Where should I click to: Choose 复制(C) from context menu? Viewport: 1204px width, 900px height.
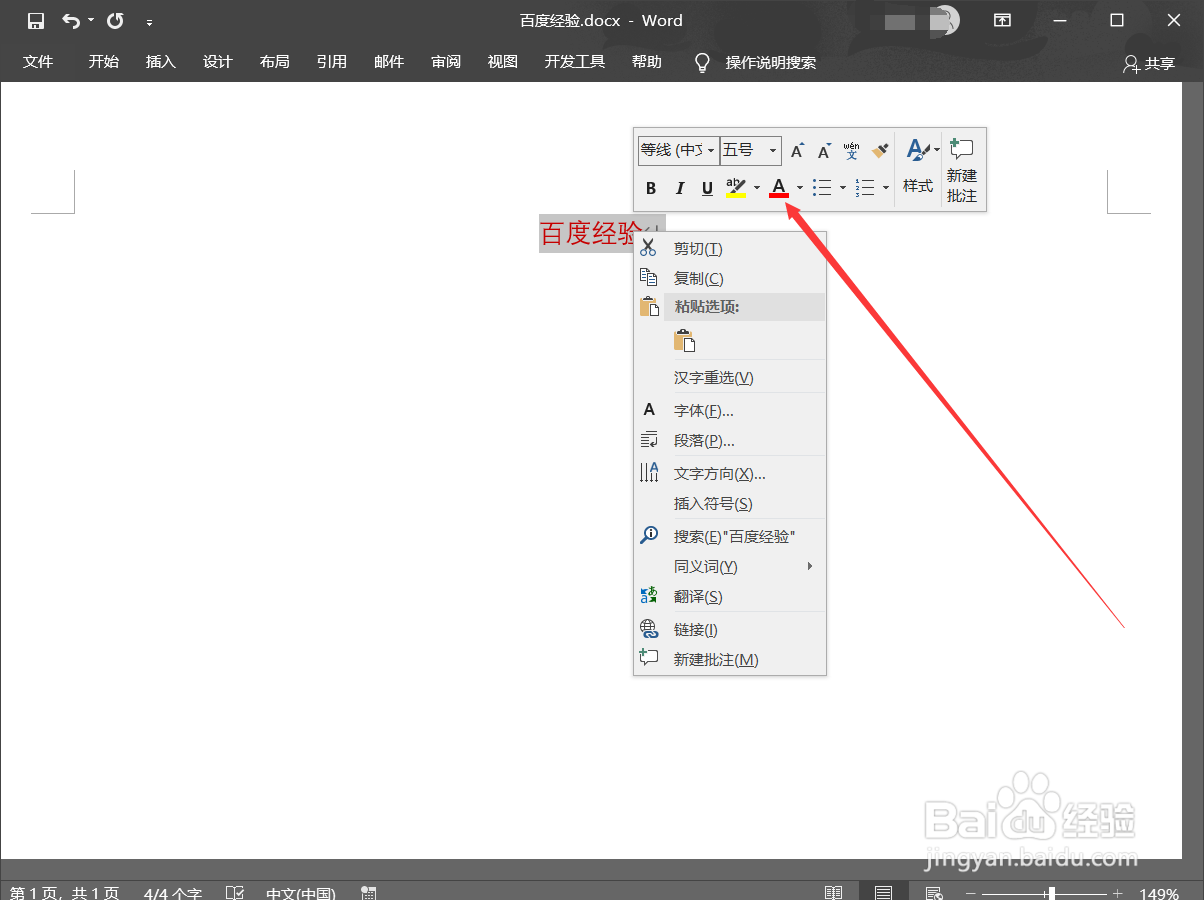(730, 278)
